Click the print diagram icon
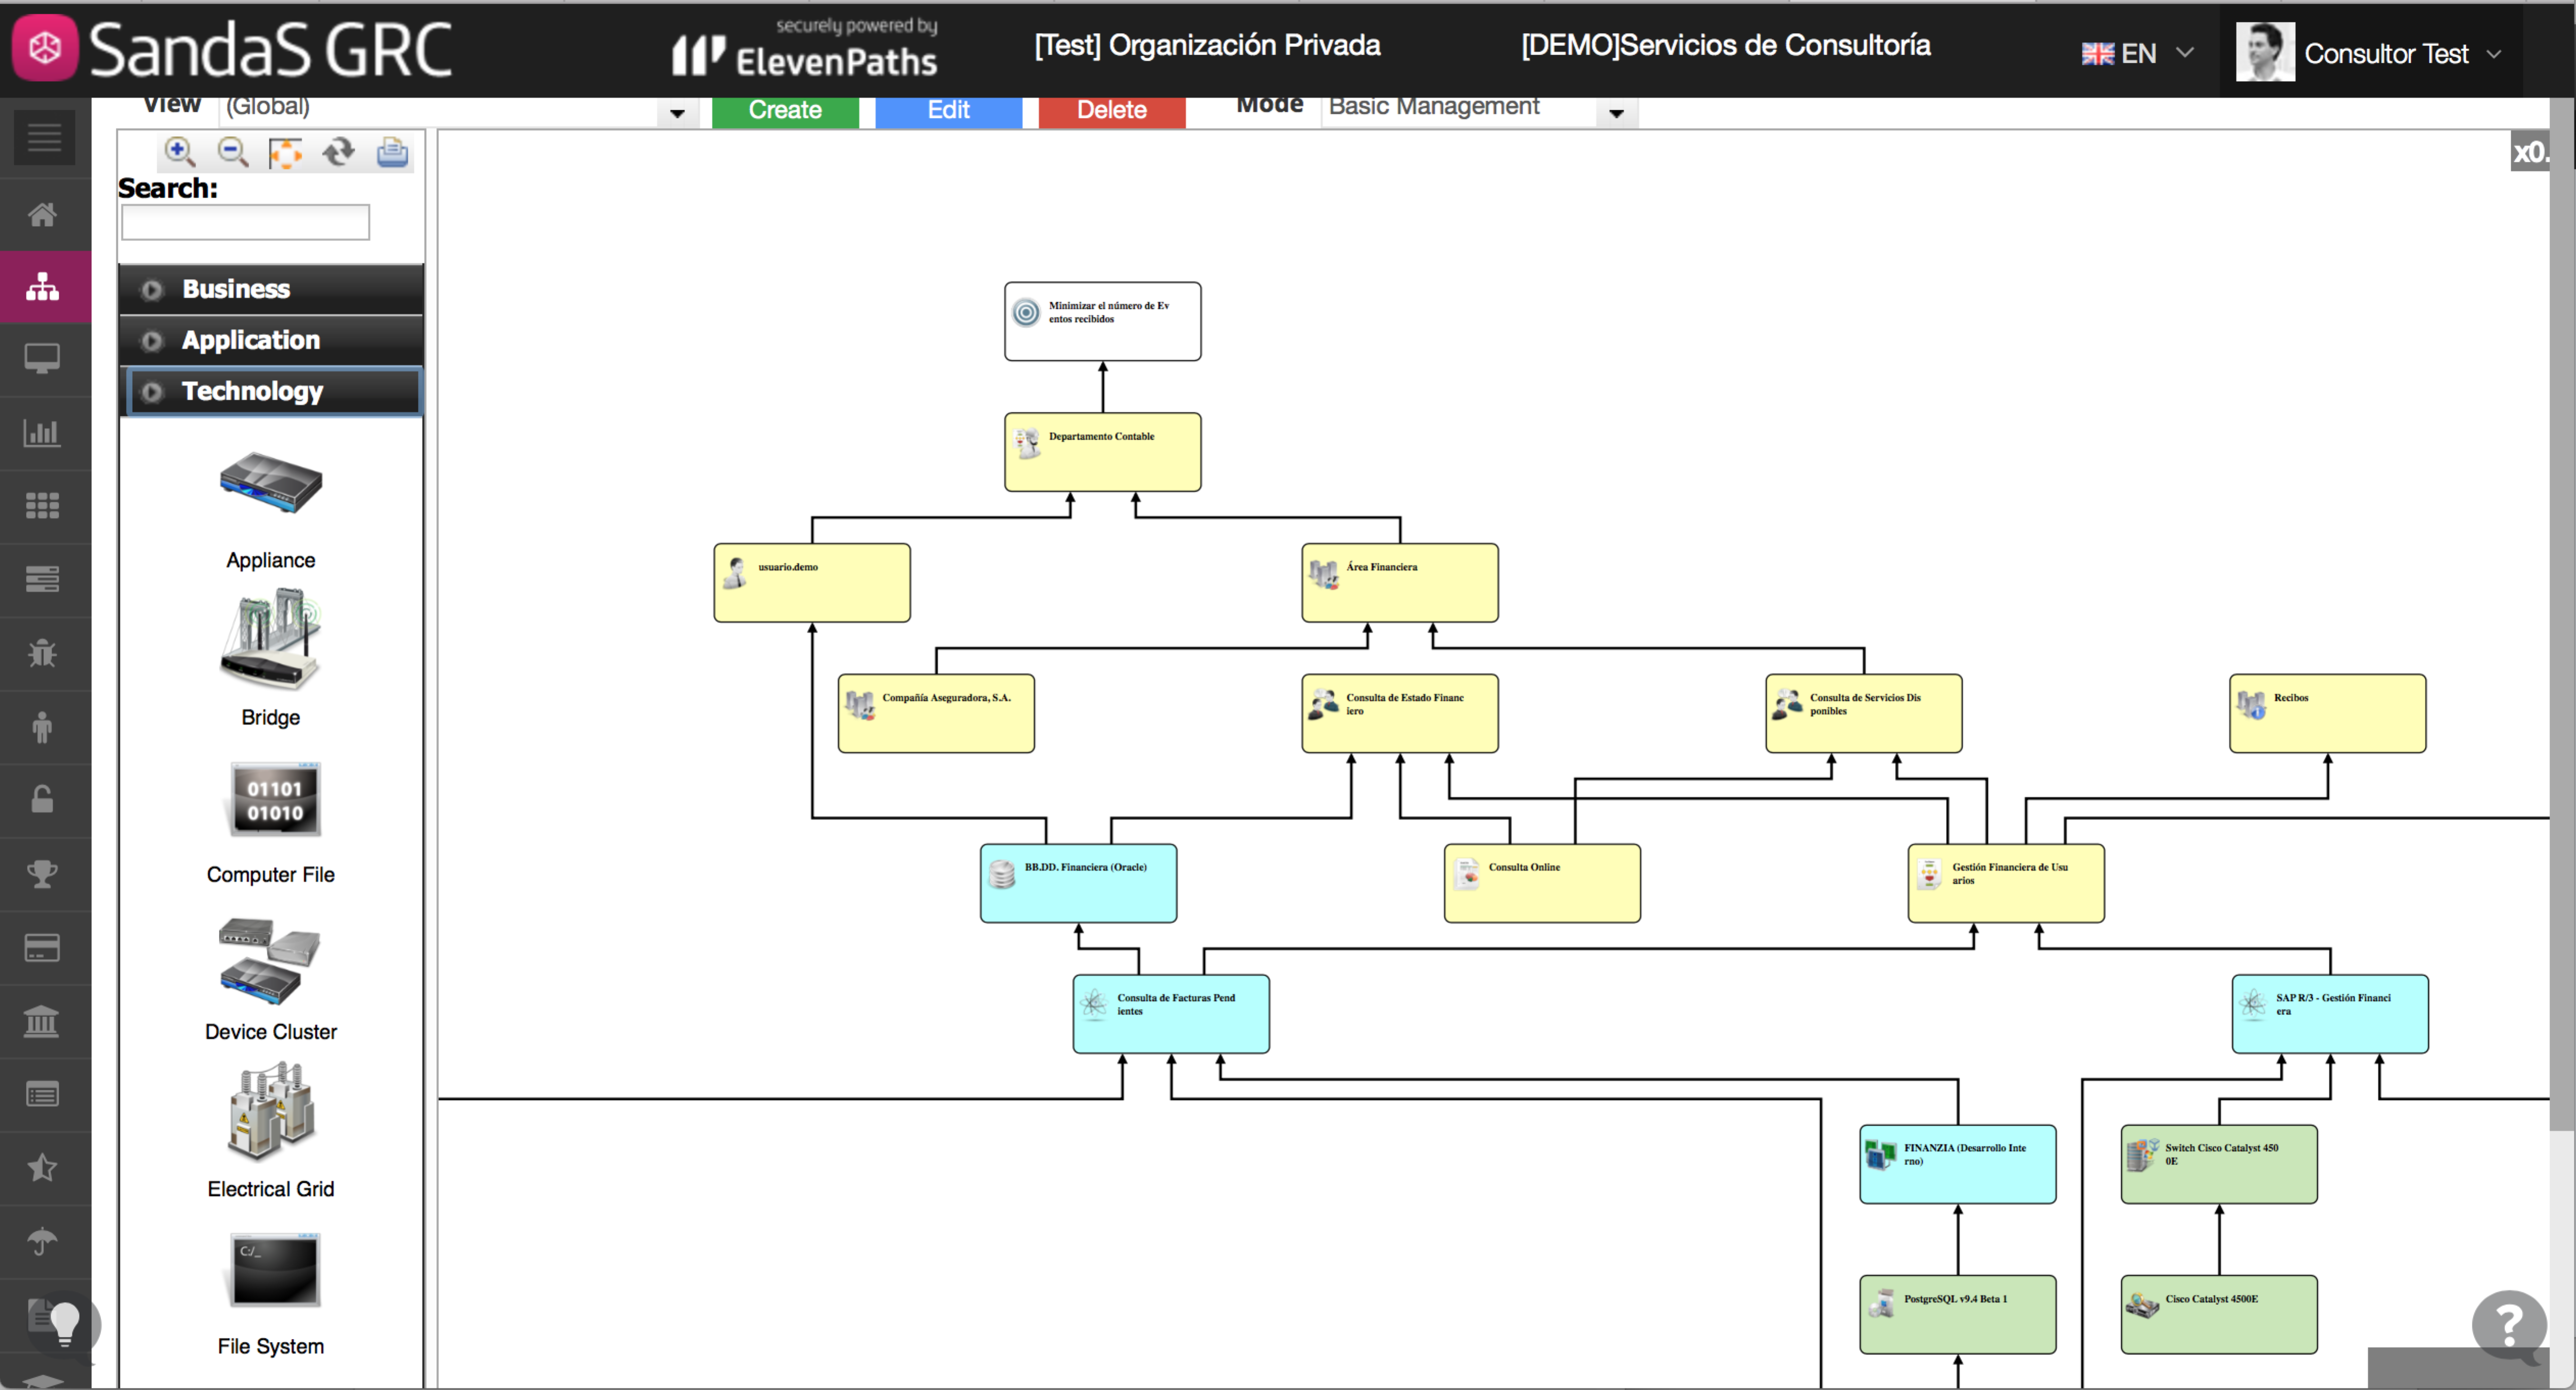 point(392,152)
